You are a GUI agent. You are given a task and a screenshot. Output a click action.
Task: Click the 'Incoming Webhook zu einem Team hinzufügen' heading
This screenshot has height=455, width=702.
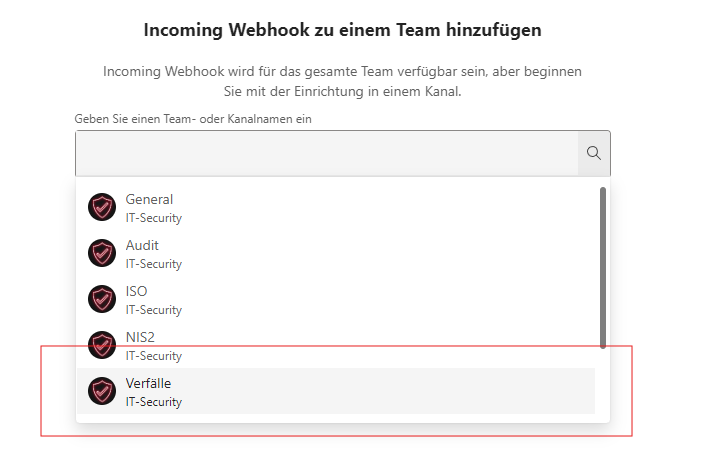click(342, 30)
